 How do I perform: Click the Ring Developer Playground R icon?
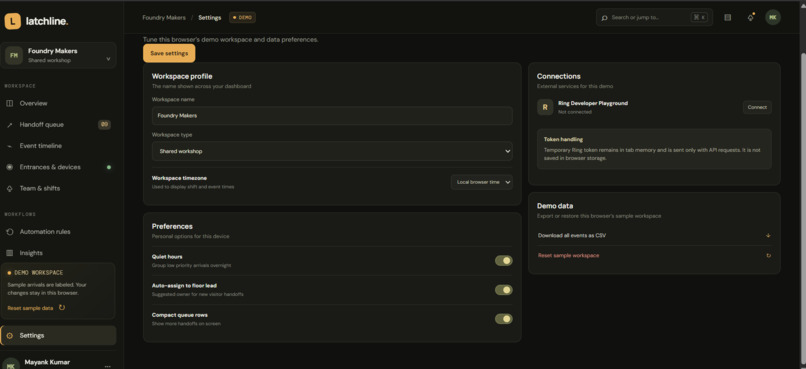point(545,107)
